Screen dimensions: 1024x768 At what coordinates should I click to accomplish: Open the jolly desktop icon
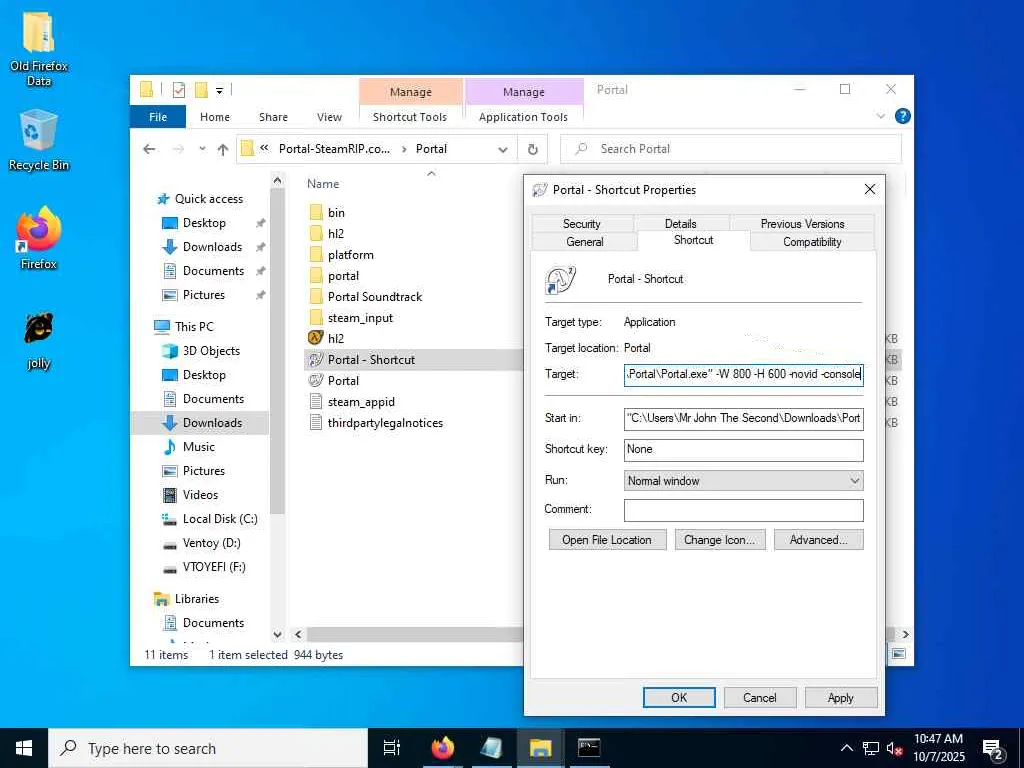coord(39,341)
